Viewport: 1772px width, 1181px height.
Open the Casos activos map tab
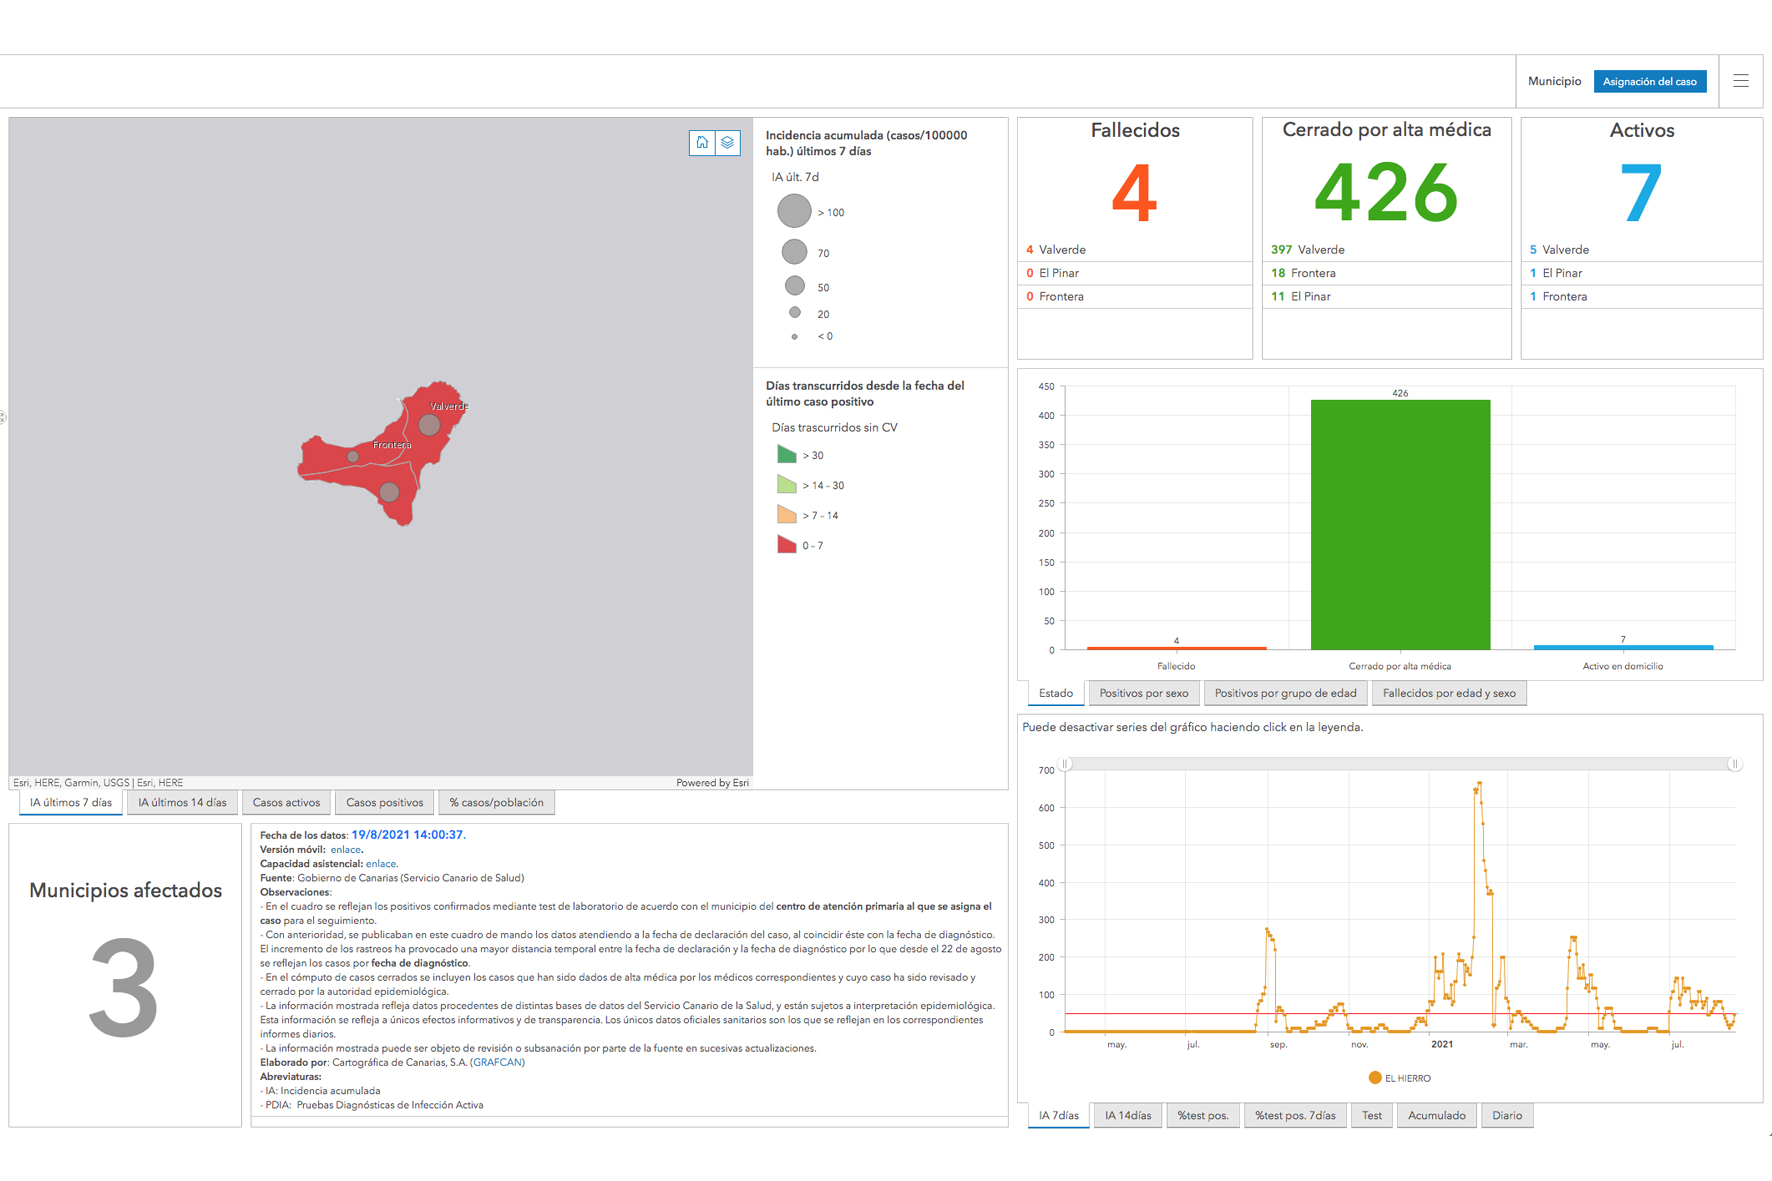tap(286, 803)
